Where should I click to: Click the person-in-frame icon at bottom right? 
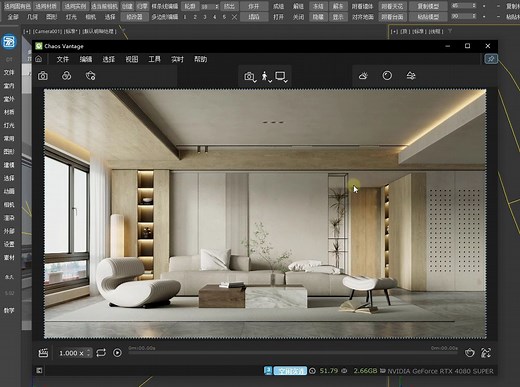tap(486, 353)
